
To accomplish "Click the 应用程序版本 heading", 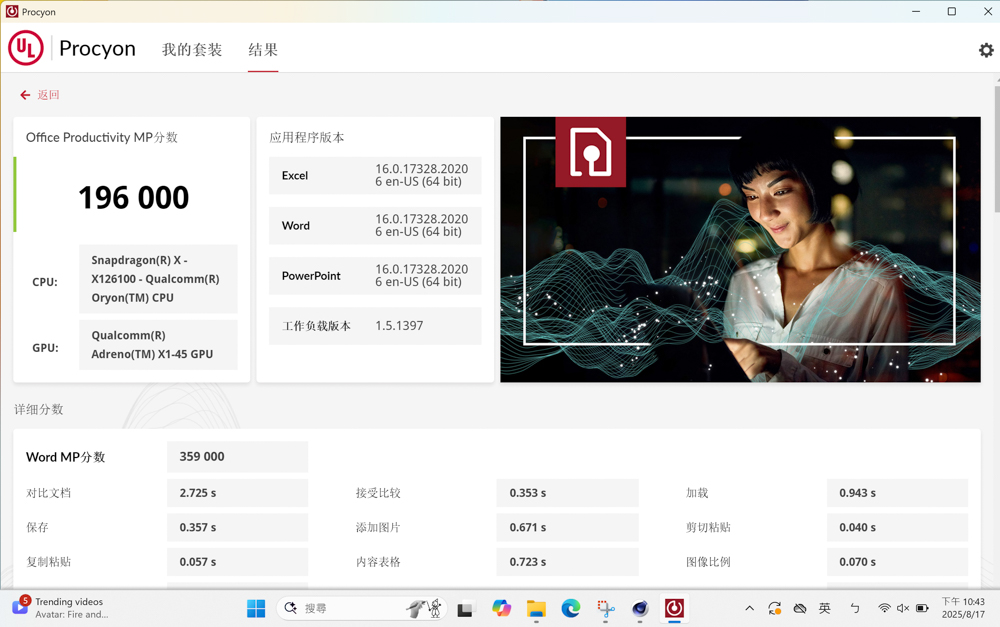I will [307, 138].
